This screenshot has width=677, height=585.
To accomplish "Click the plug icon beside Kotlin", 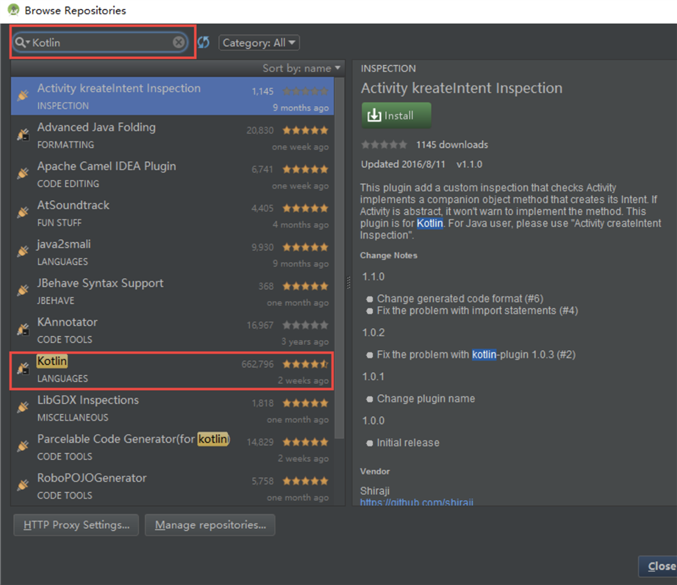I will pos(23,368).
